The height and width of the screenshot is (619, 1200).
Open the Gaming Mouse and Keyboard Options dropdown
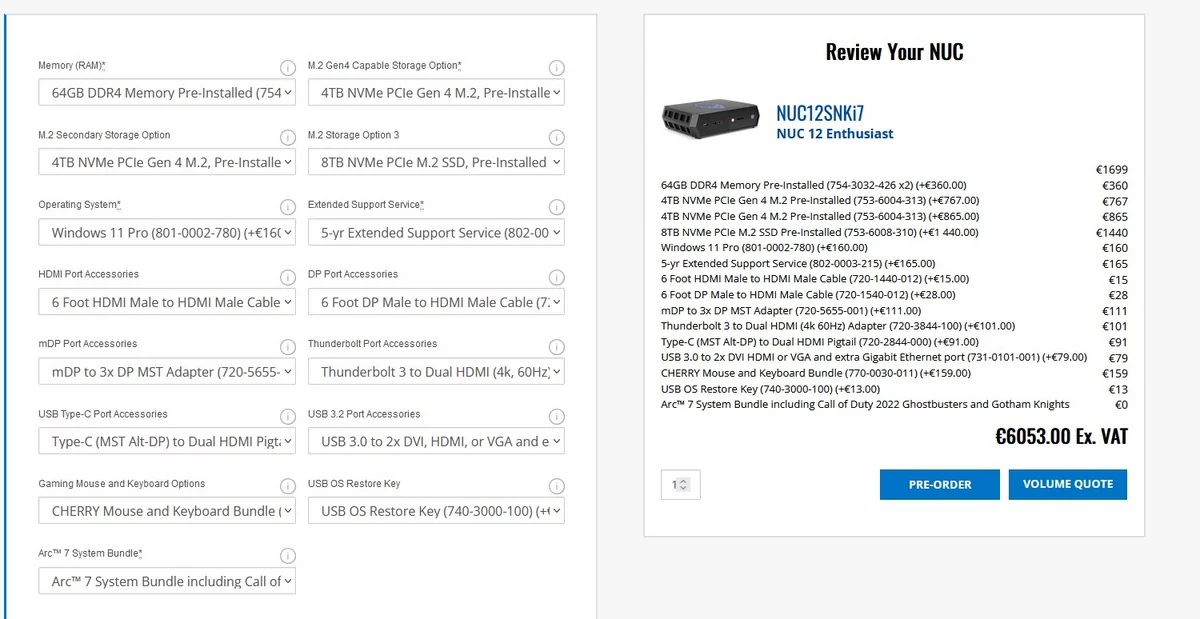coord(167,511)
